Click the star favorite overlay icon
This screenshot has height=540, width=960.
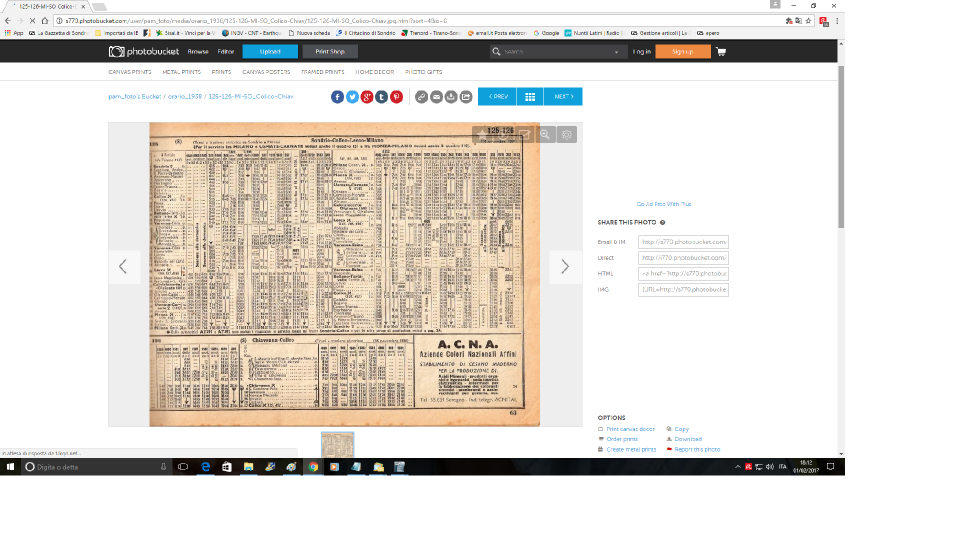coord(482,135)
